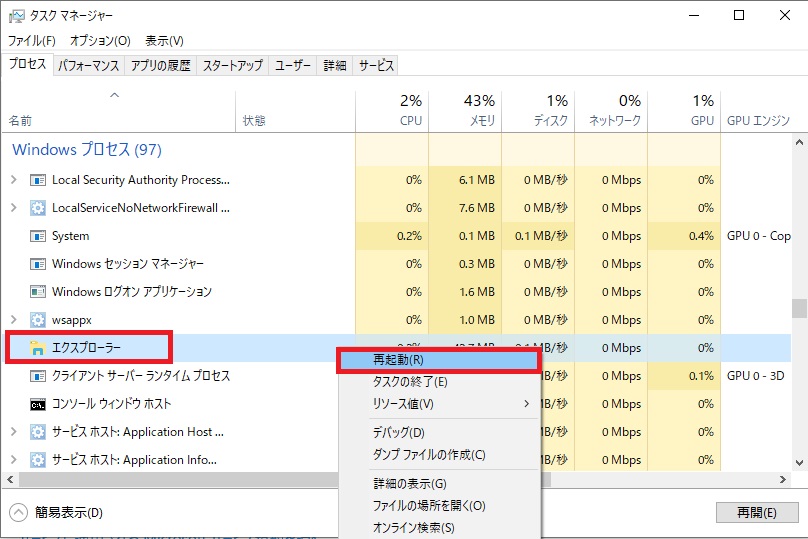Select the Windows プロセス (97) group heading
This screenshot has width=808, height=539.
(87, 149)
